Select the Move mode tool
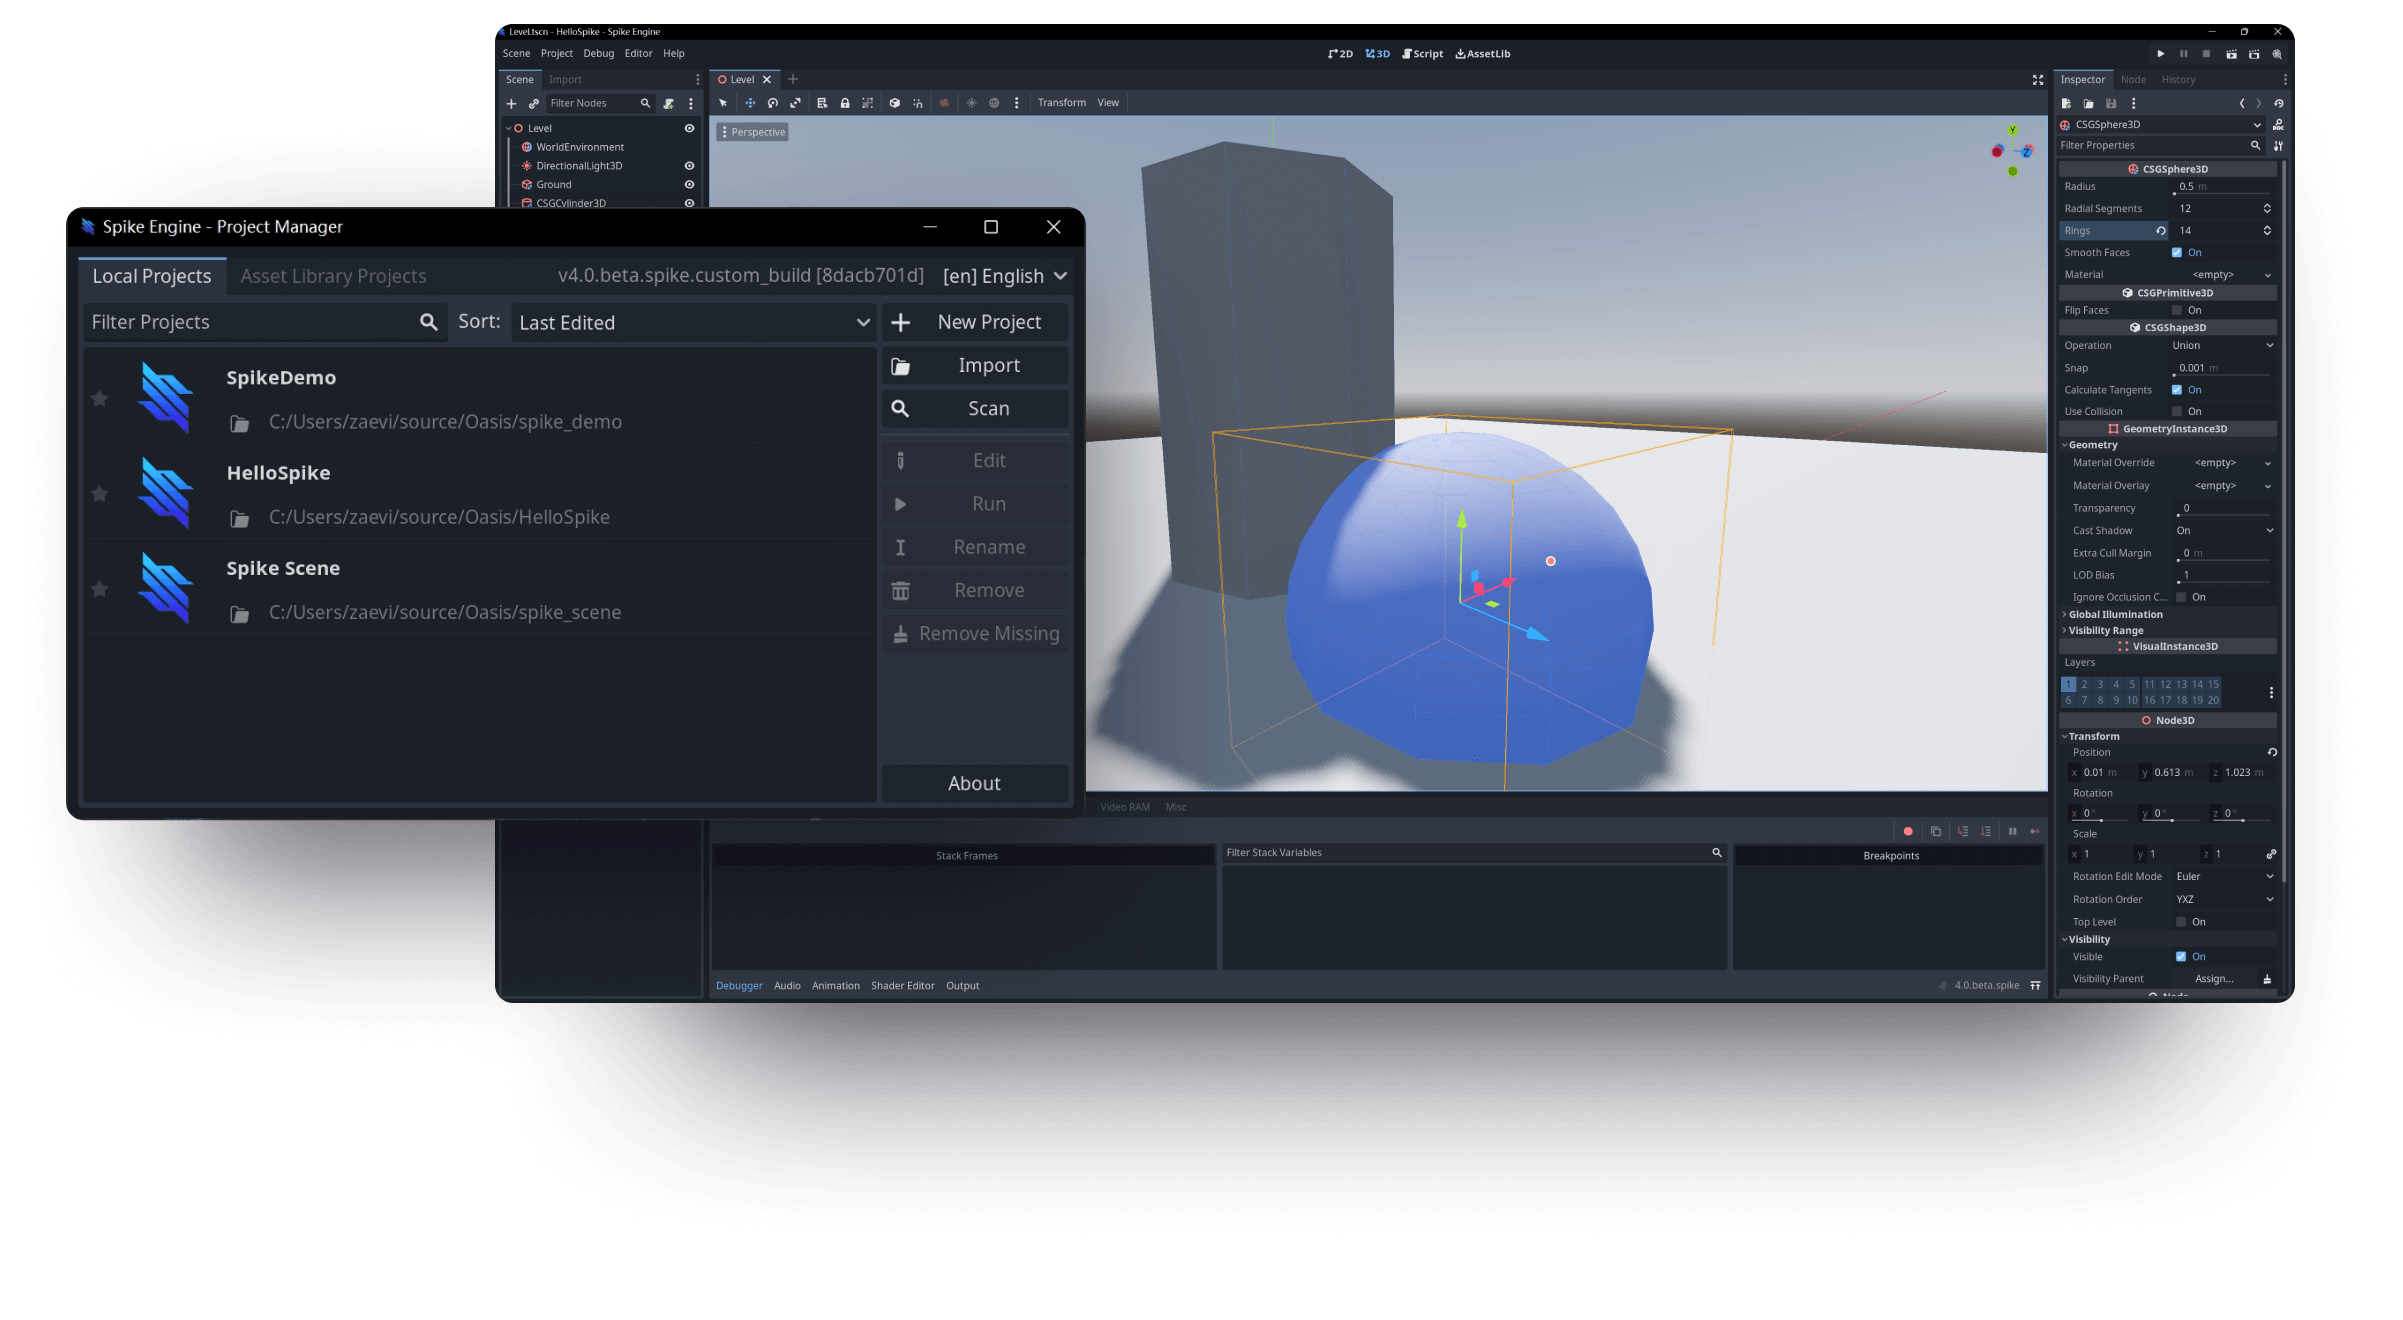 click(750, 103)
